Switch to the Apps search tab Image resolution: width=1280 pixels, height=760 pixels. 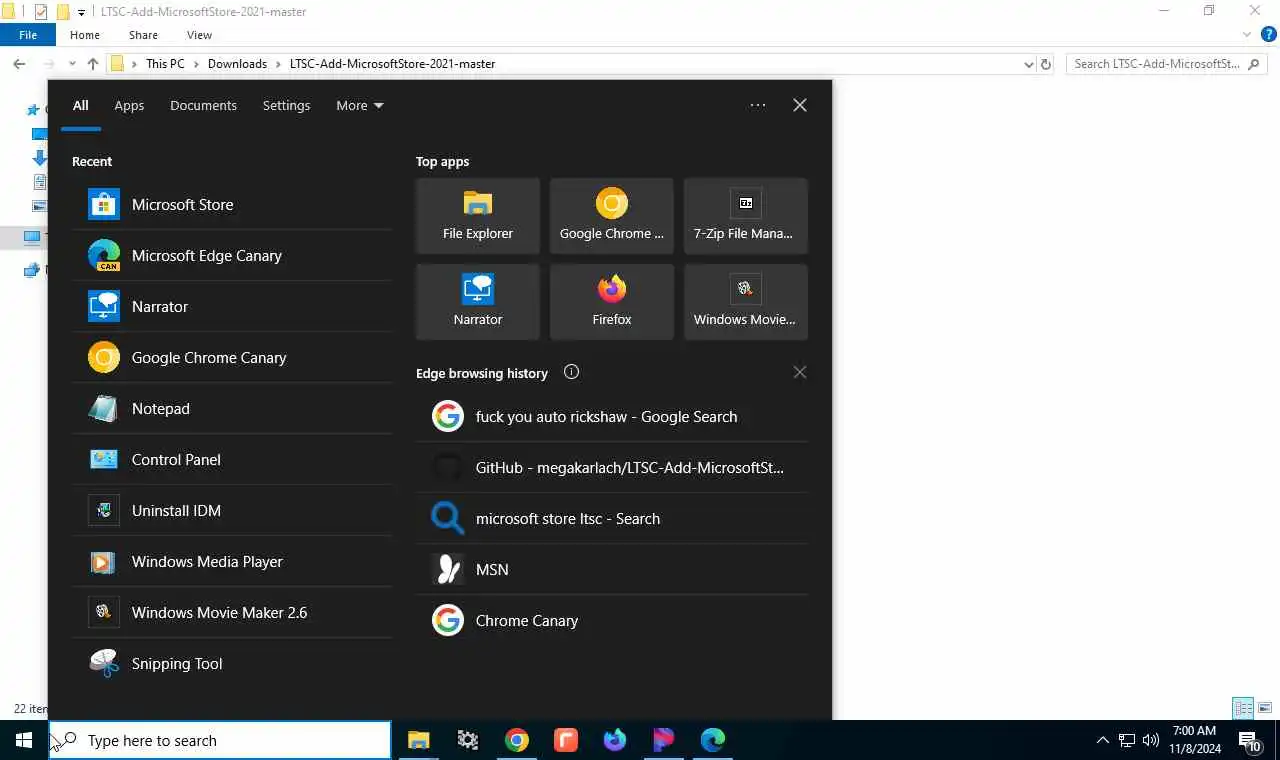point(129,105)
